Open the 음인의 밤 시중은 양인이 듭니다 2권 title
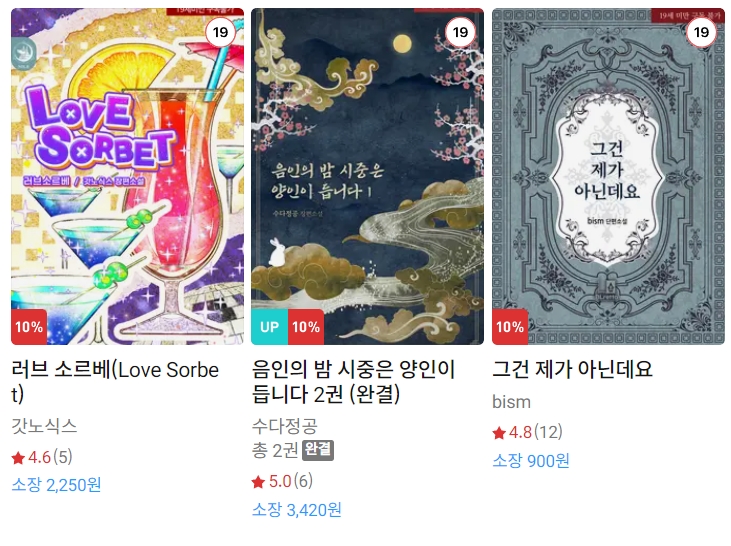The height and width of the screenshot is (546, 731). [x=353, y=382]
